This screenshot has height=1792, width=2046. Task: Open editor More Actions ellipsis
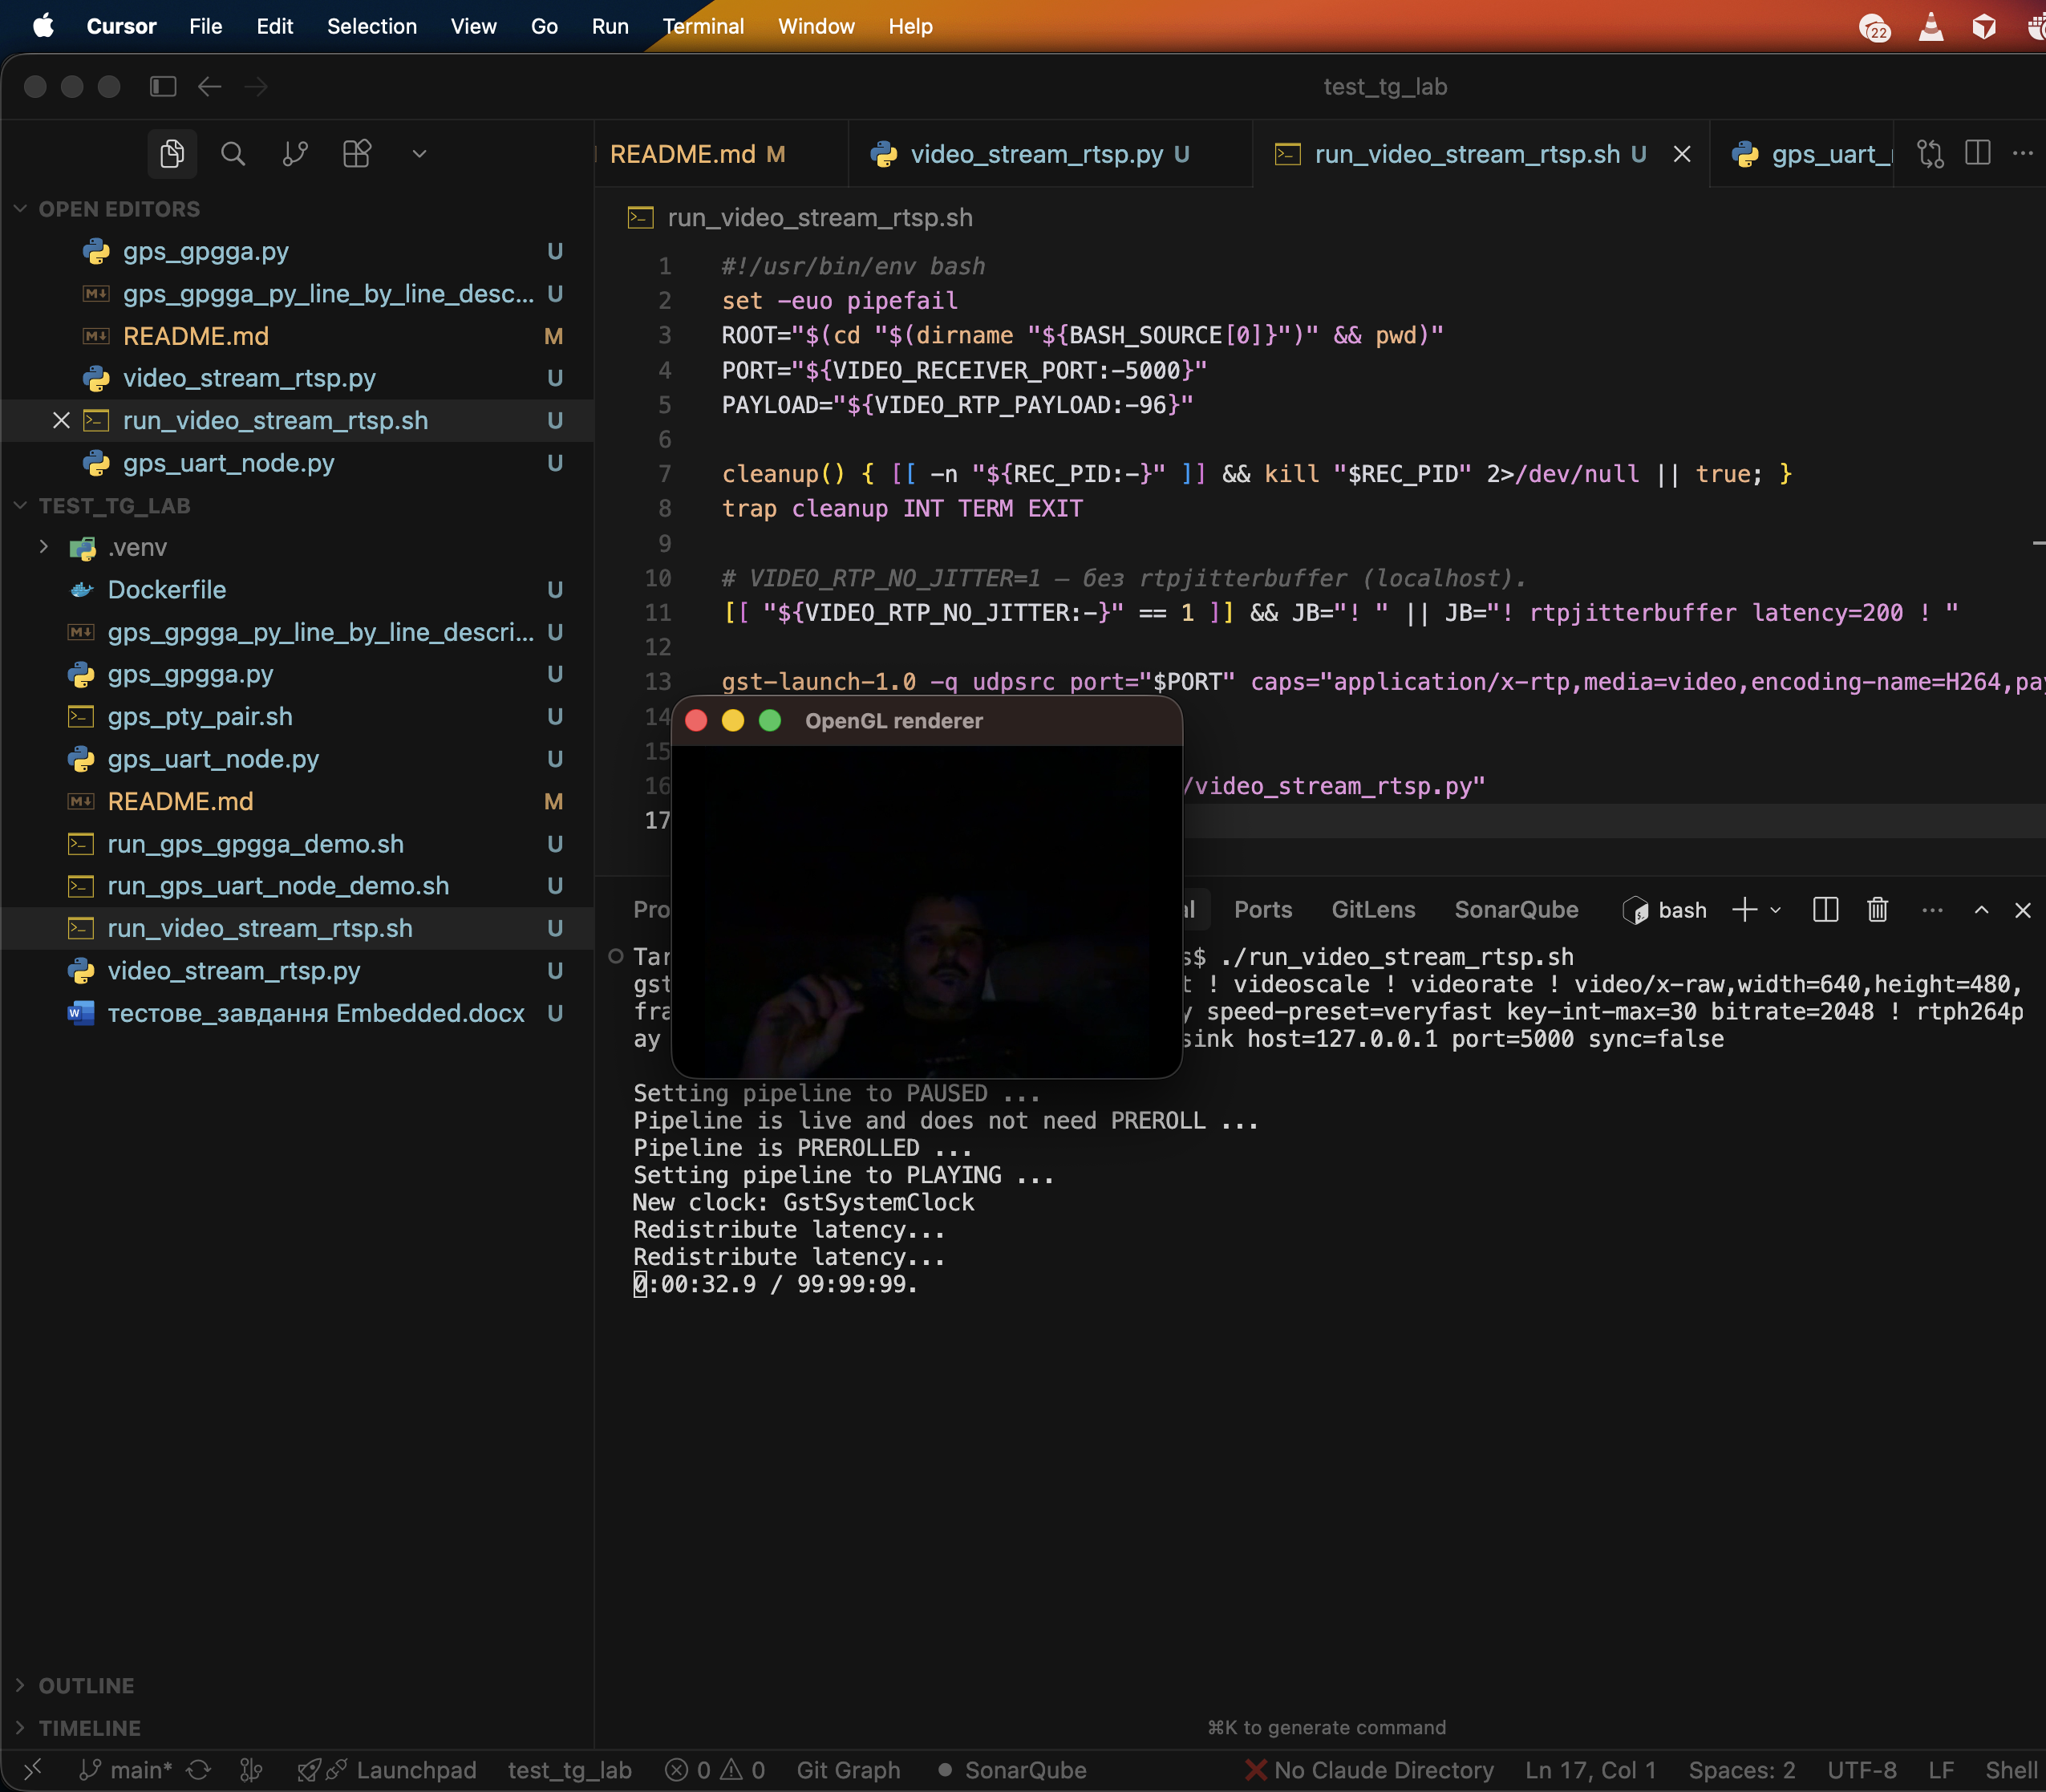point(2022,153)
